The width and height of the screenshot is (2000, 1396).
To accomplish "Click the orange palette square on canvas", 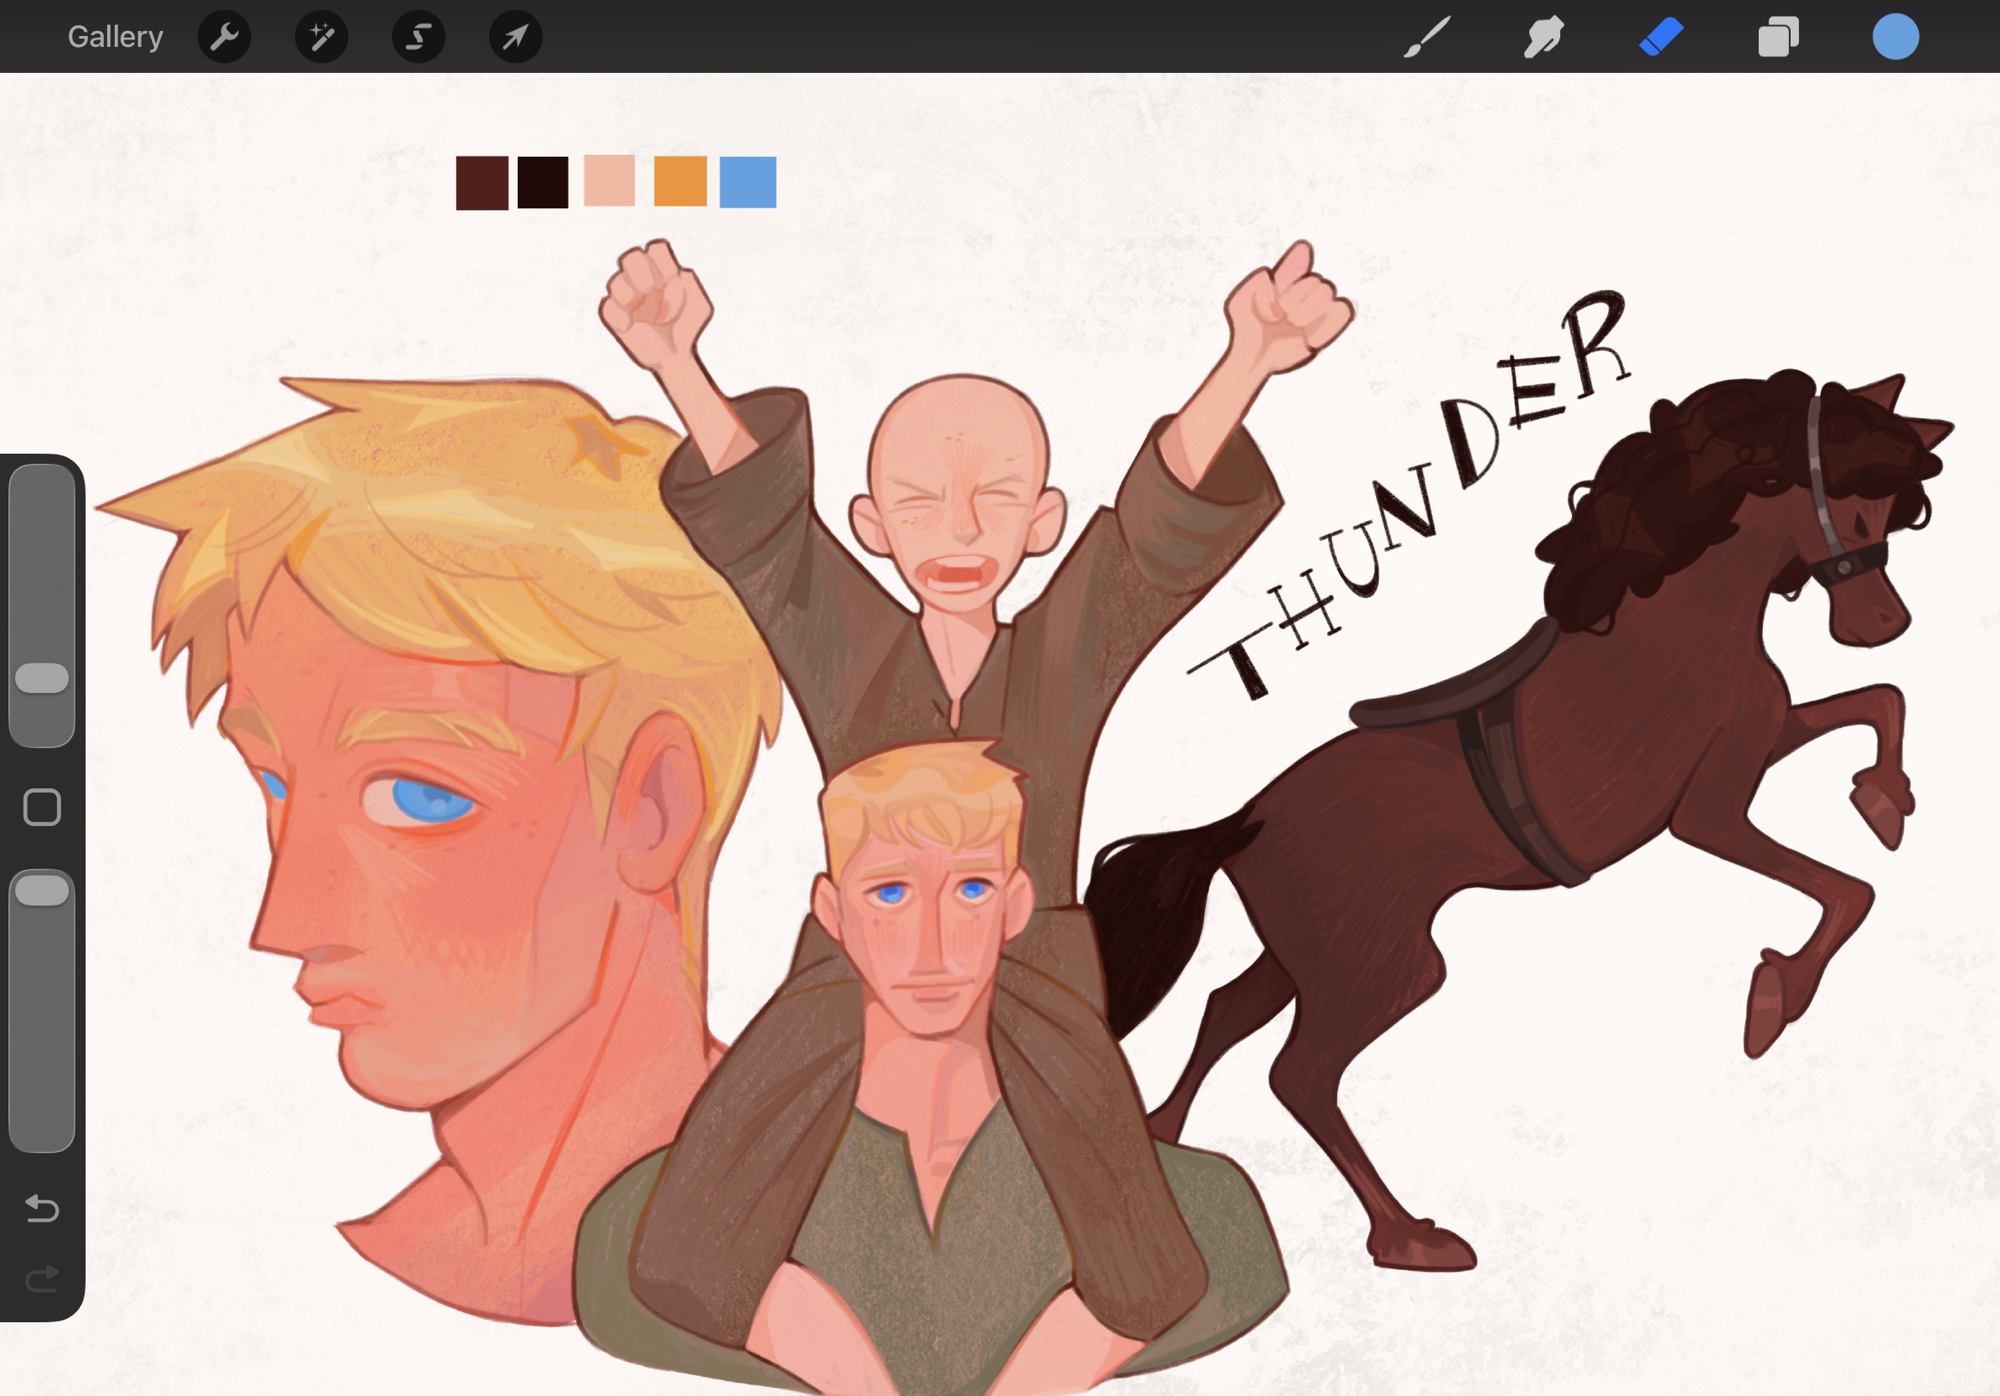I will pyautogui.click(x=680, y=181).
